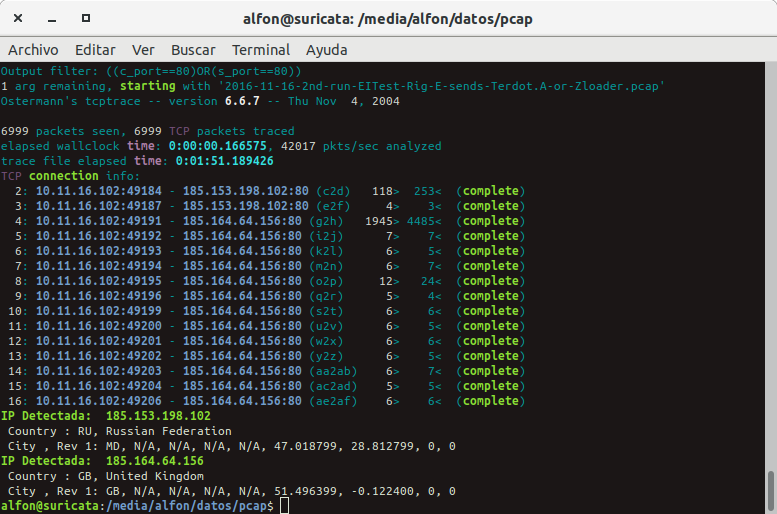Open the Archivo menu

(x=33, y=50)
